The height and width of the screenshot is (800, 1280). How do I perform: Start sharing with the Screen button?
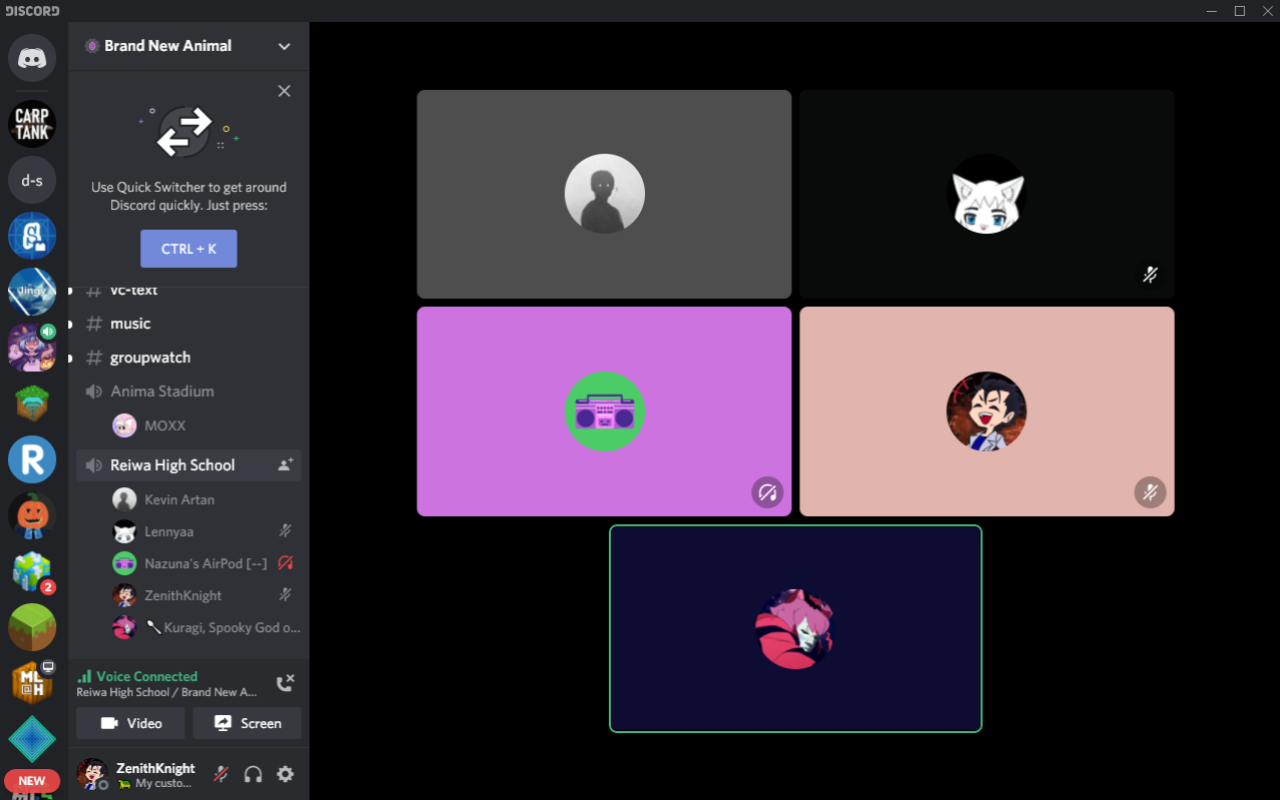point(246,723)
